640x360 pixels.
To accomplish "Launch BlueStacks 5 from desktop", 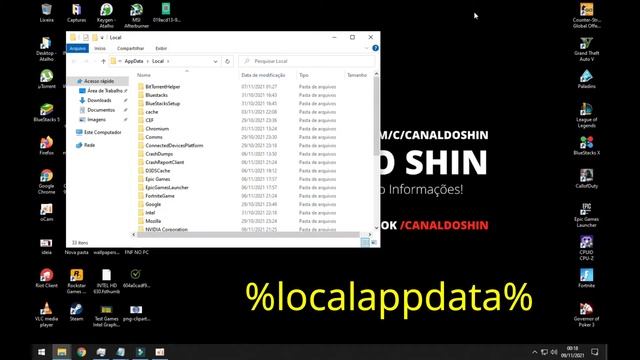I will click(x=47, y=112).
